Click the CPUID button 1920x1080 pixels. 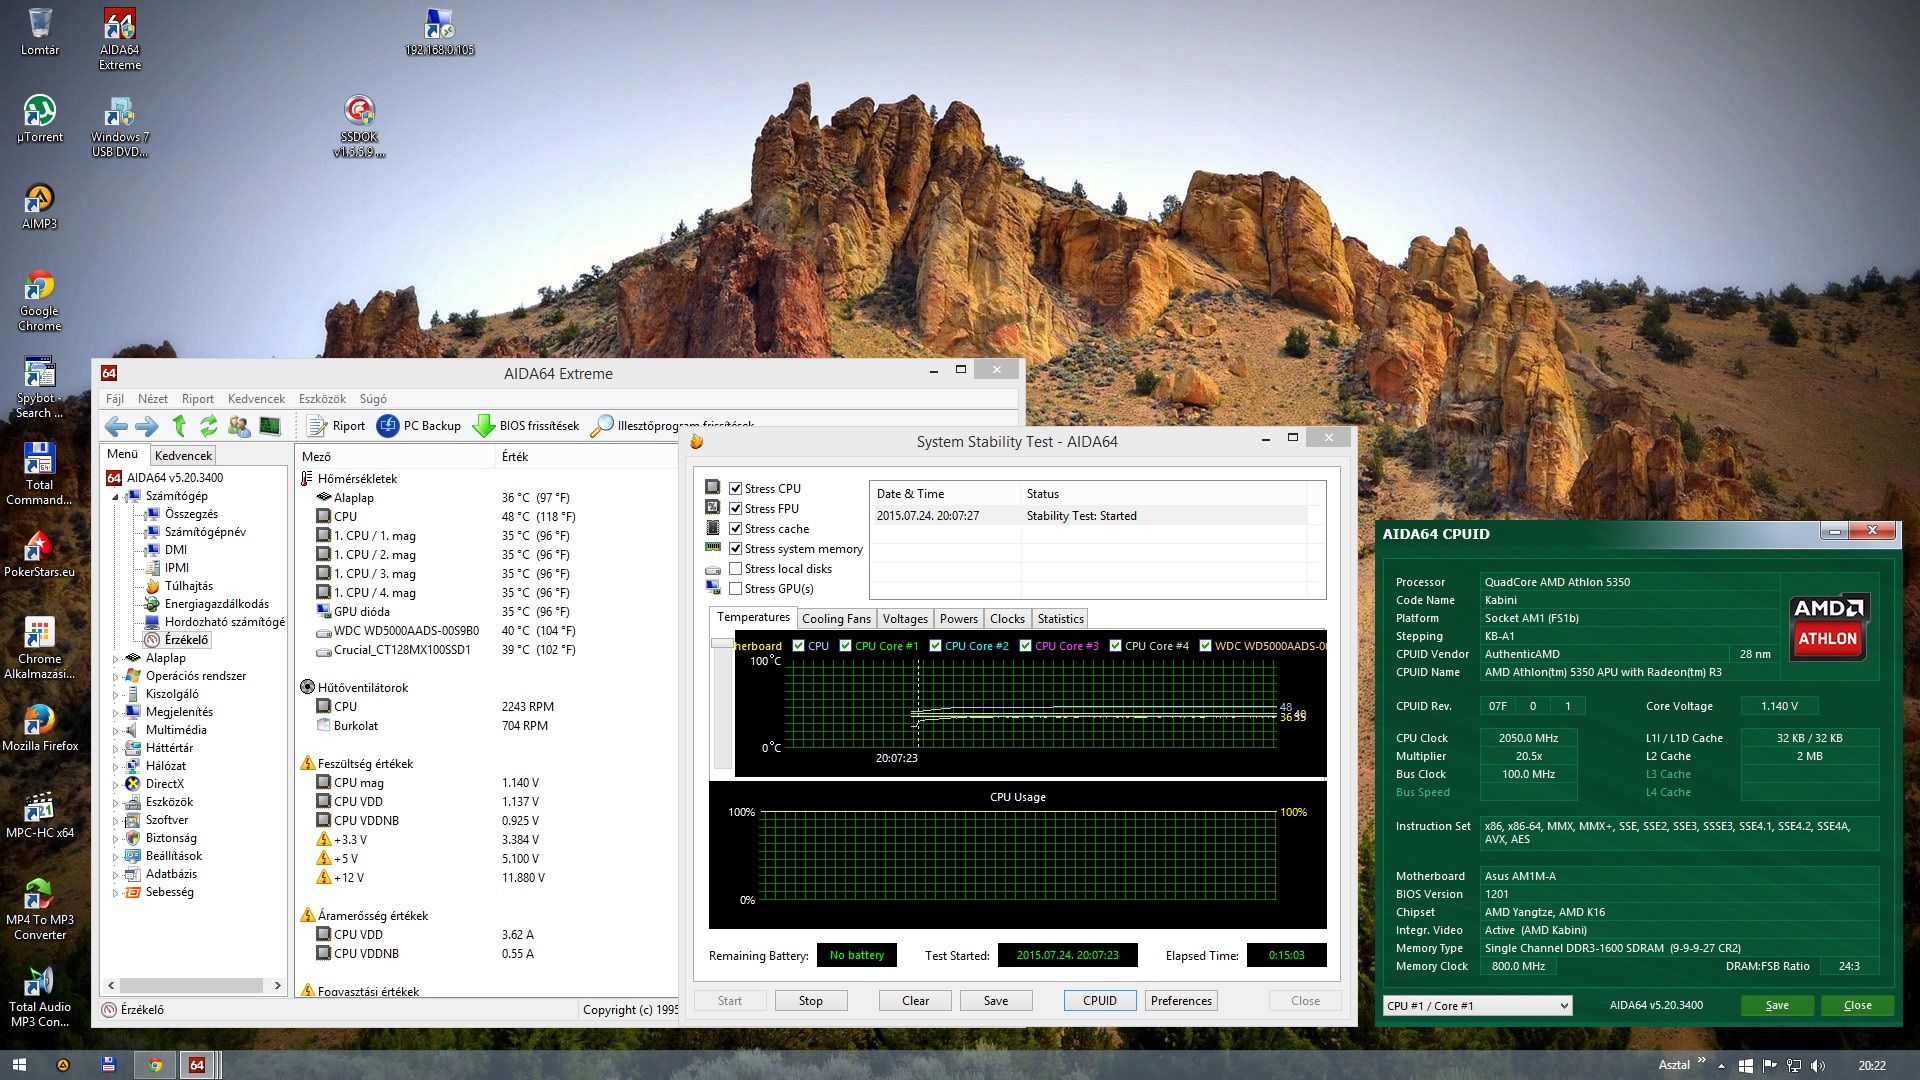pyautogui.click(x=1100, y=1001)
